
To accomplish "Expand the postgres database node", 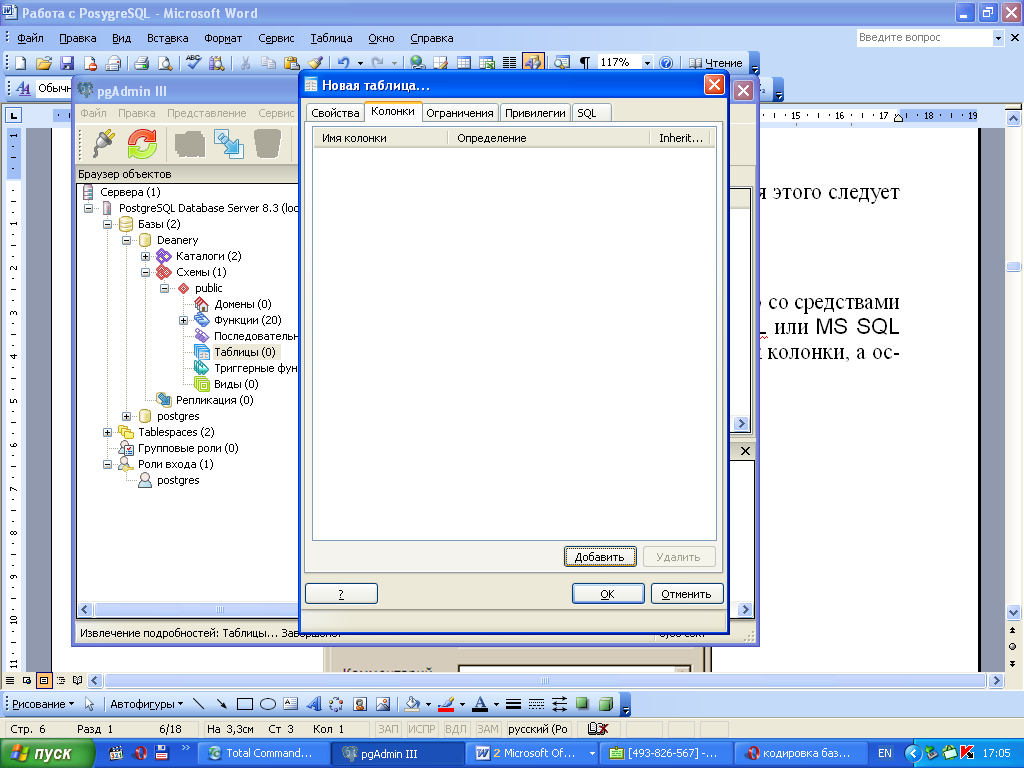I will (127, 416).
